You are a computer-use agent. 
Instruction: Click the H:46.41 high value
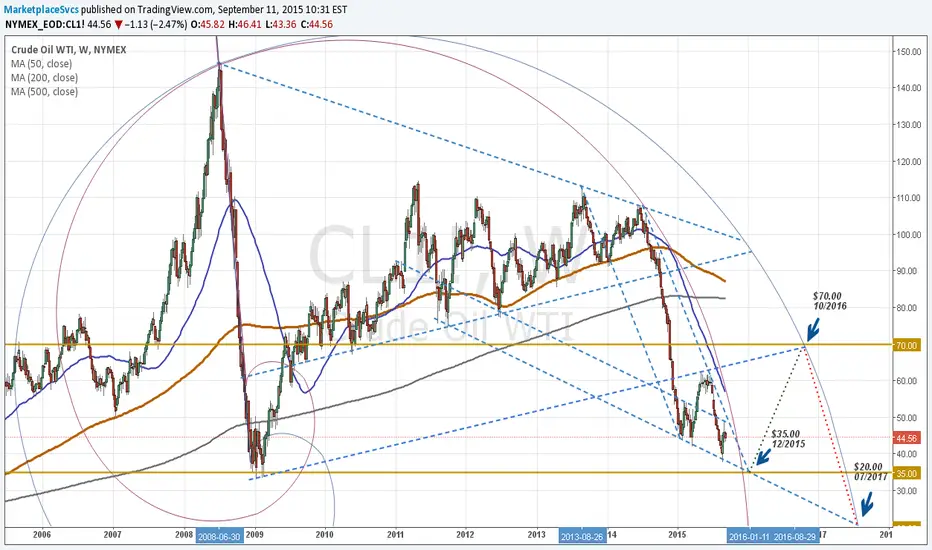point(246,24)
